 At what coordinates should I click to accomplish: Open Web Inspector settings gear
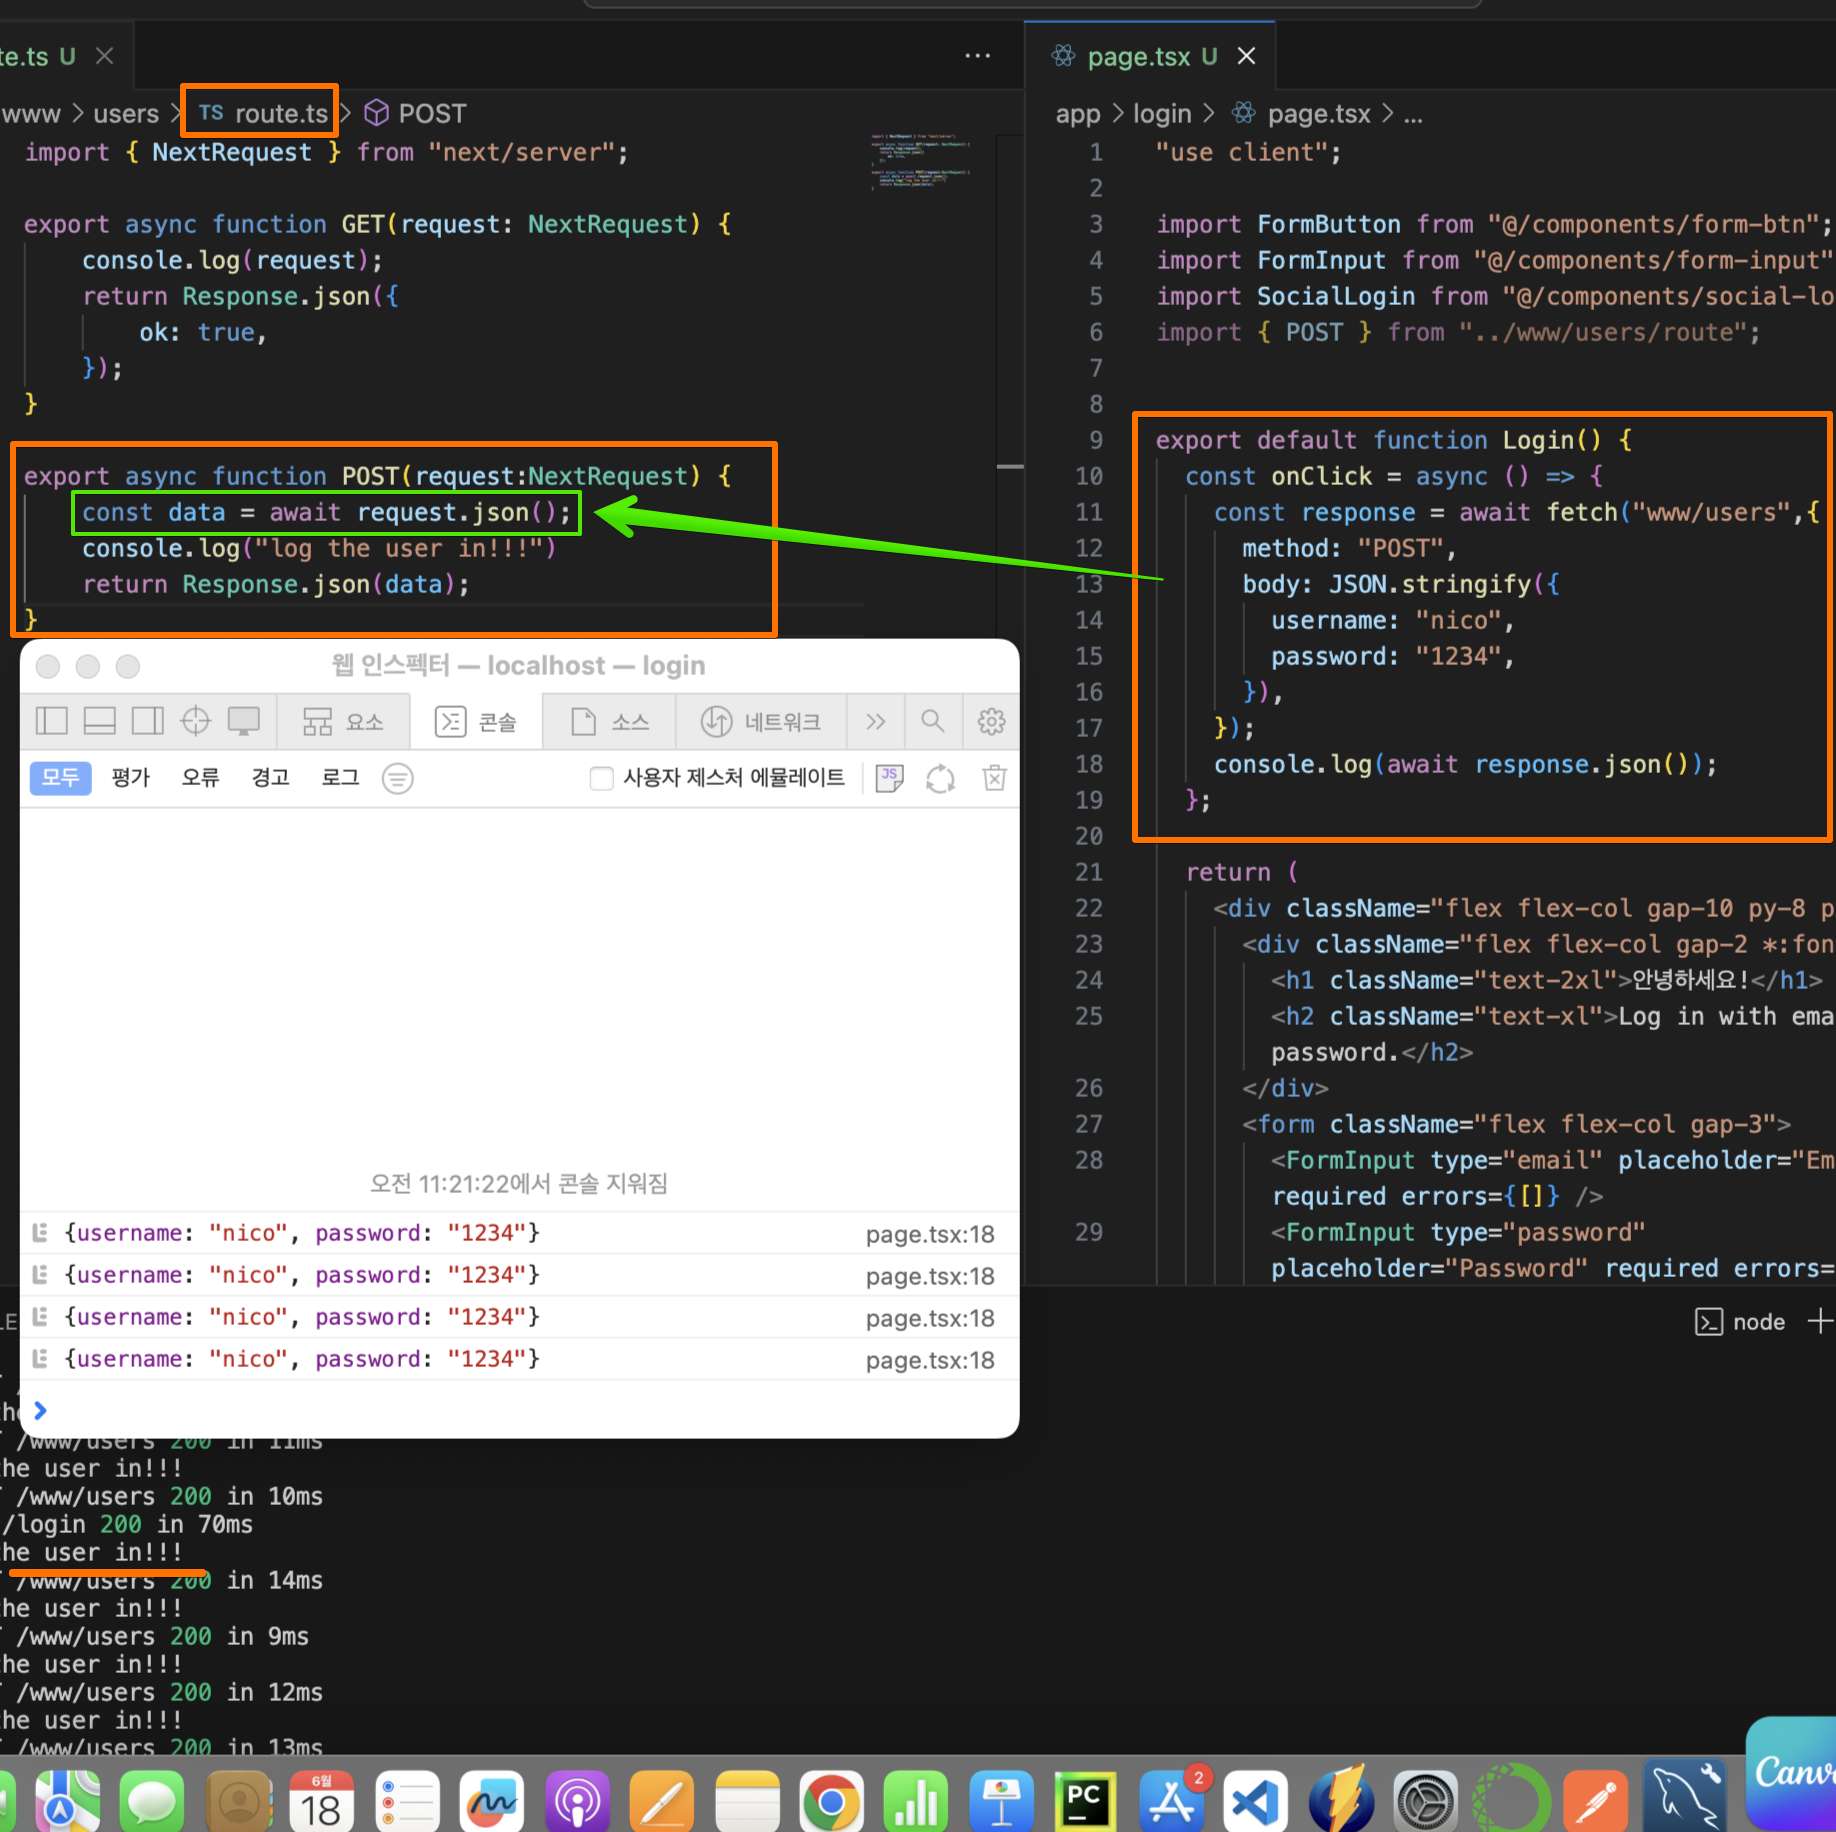991,721
